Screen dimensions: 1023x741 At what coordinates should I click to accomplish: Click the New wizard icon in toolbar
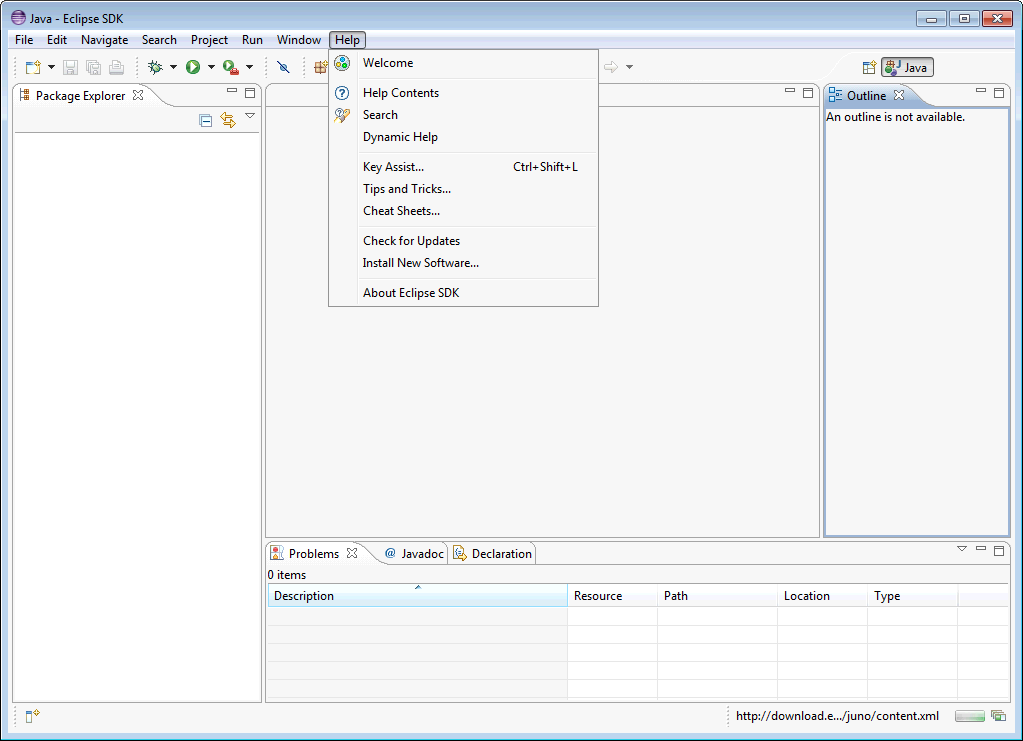(33, 67)
